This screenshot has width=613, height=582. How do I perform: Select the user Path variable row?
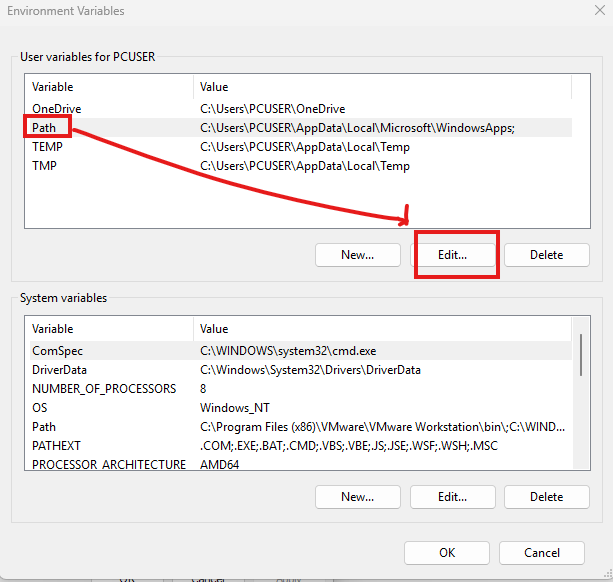(45, 127)
